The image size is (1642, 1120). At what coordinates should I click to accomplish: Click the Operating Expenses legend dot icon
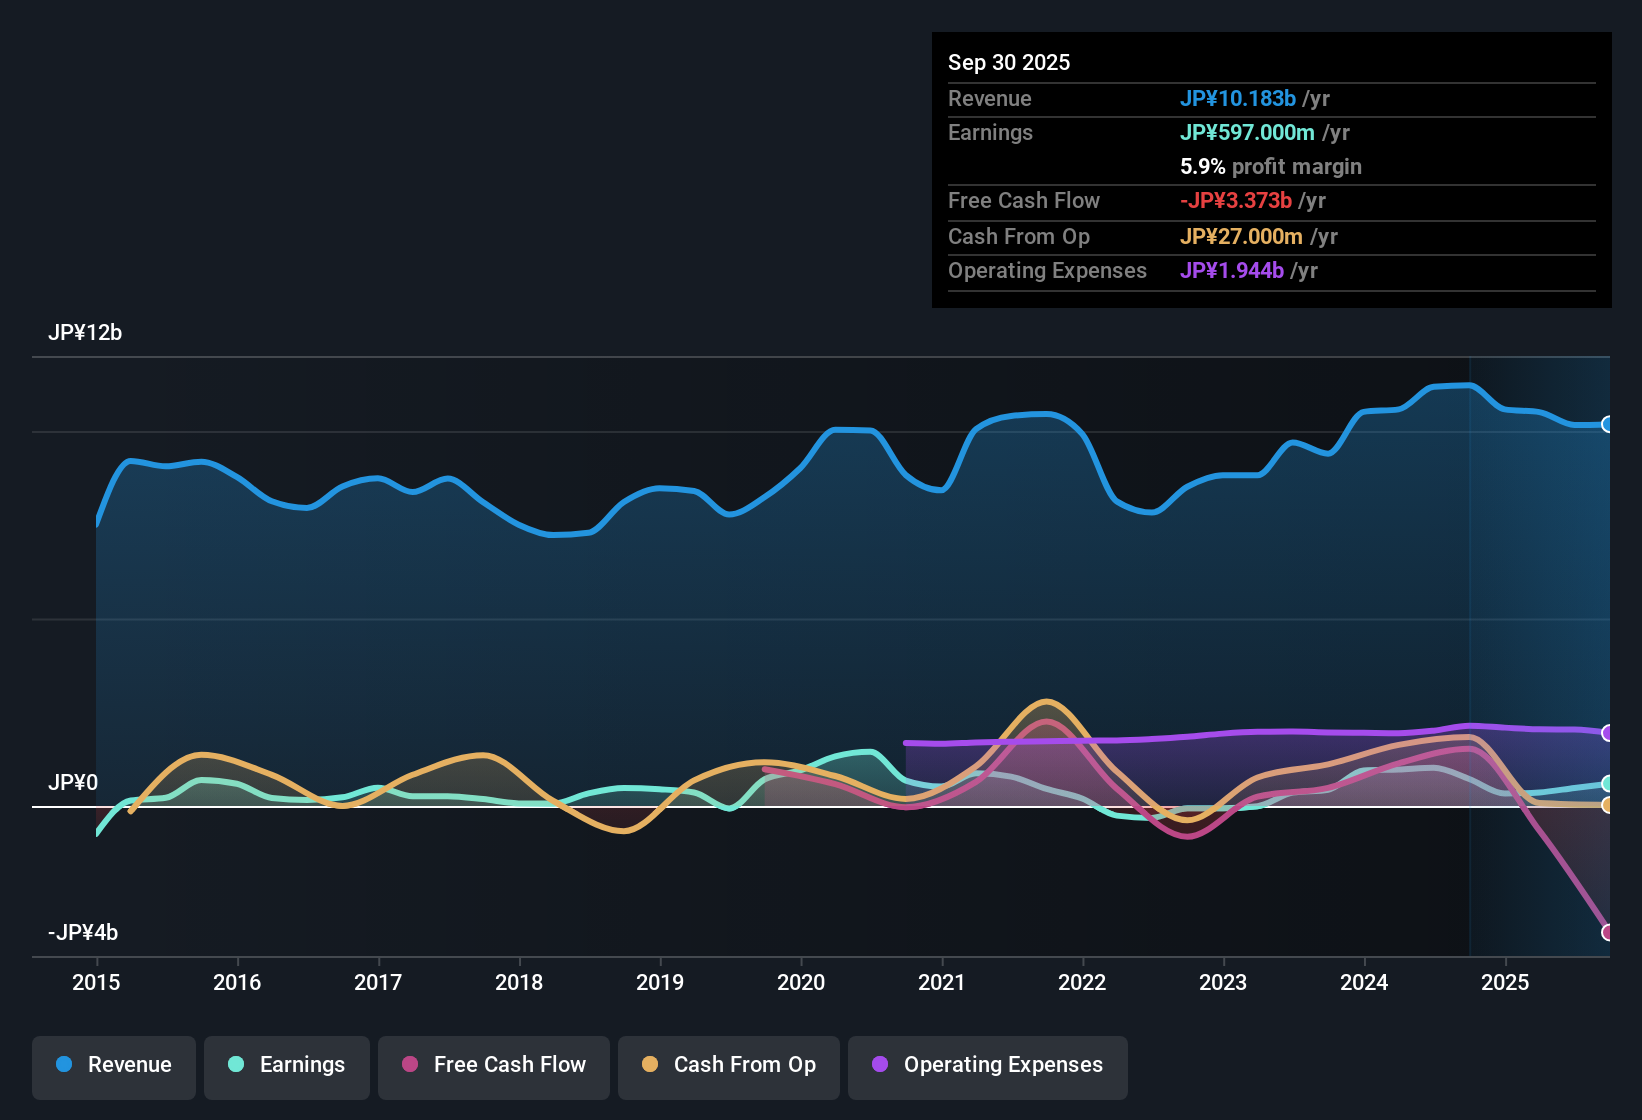(879, 1065)
